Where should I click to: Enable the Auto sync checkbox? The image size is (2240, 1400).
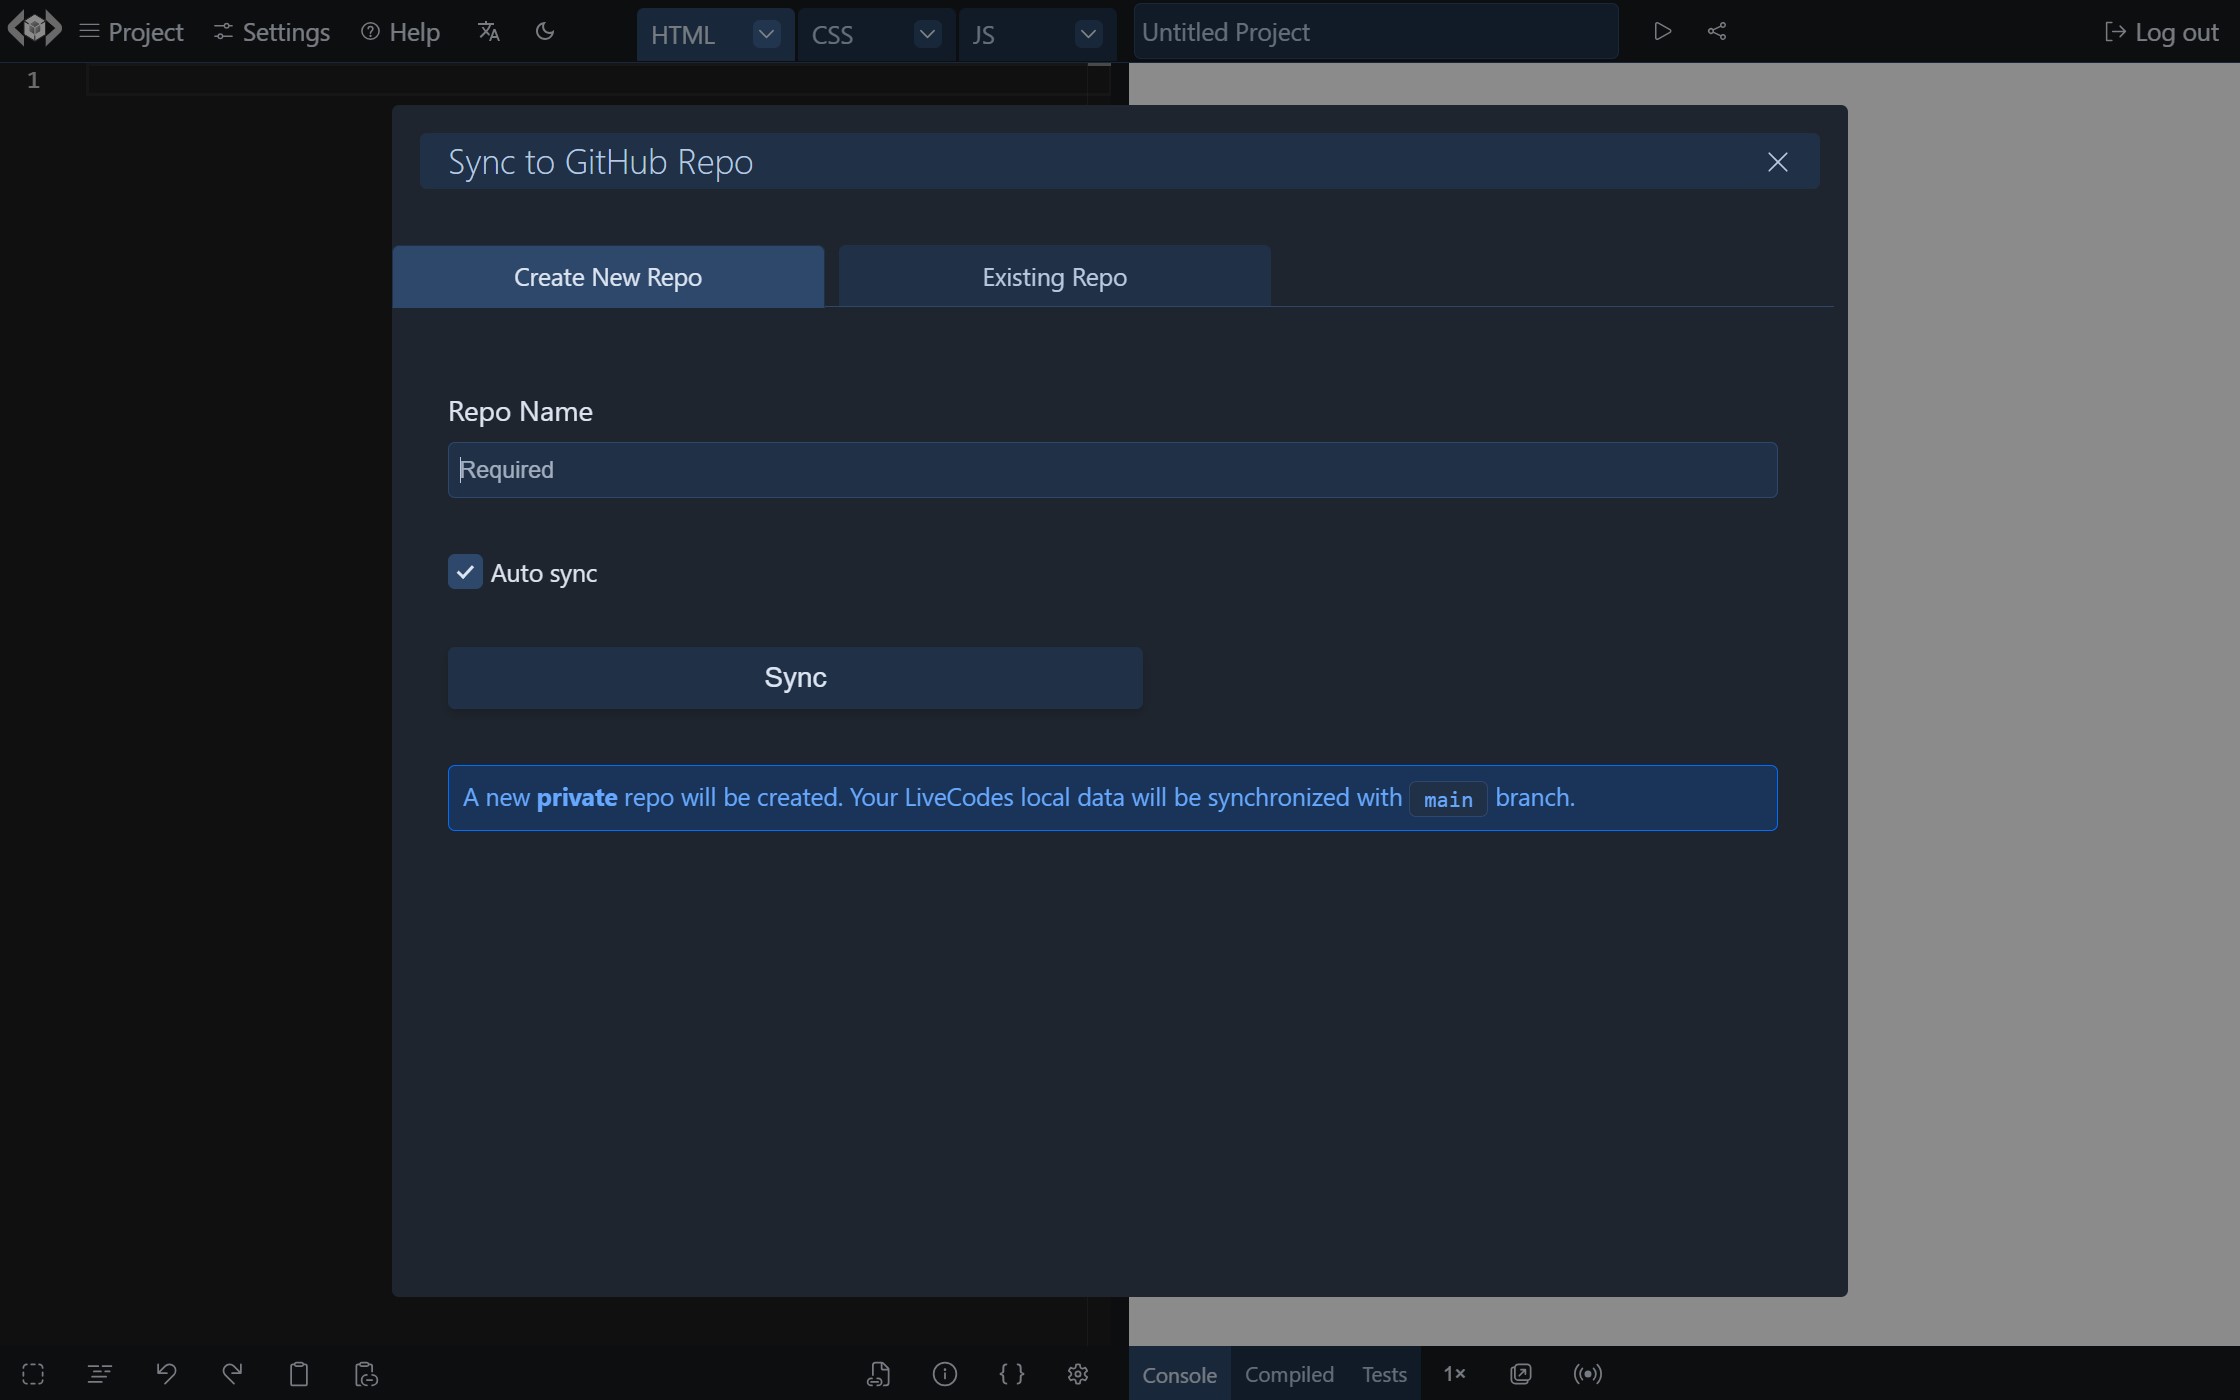pyautogui.click(x=464, y=571)
